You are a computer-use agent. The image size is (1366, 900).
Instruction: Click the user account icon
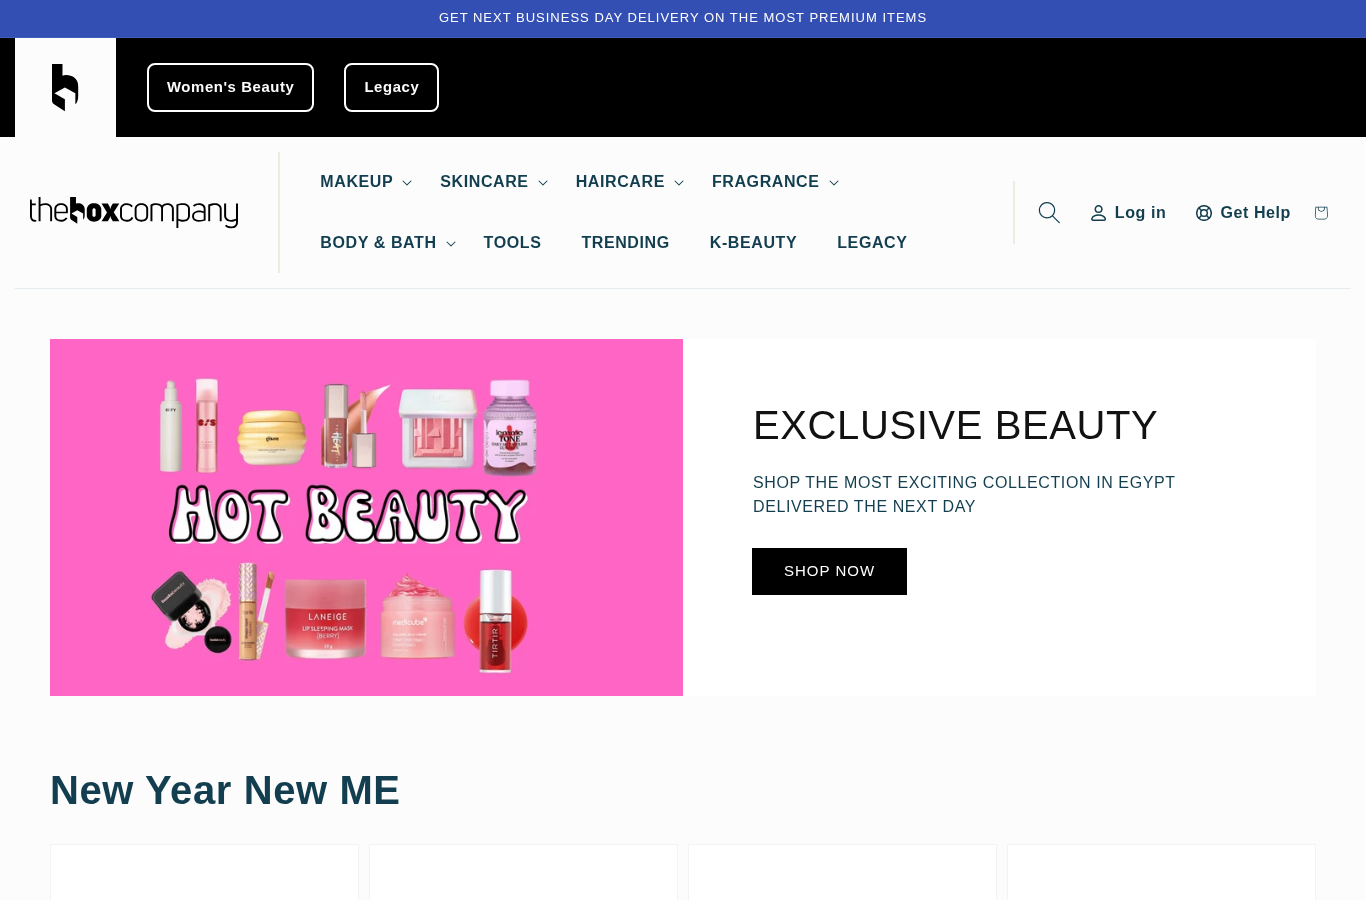pos(1098,213)
